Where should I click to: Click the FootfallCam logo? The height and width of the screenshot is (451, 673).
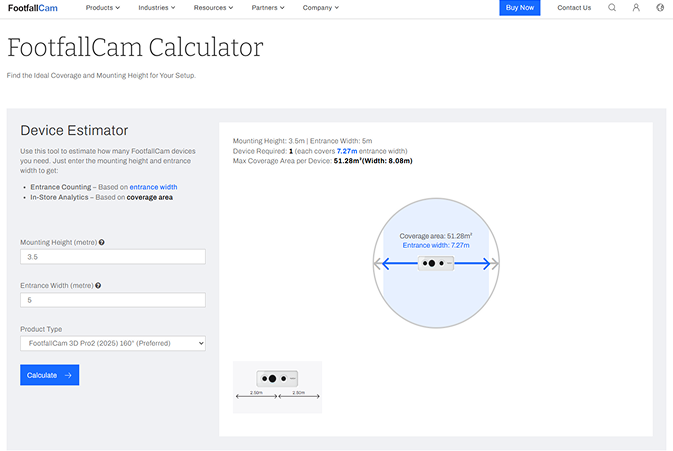click(33, 8)
